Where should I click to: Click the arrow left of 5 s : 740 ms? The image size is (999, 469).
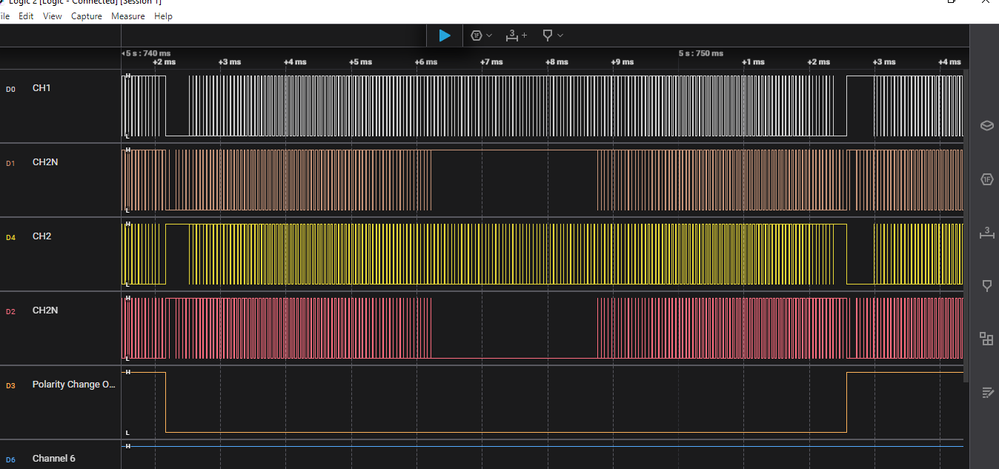pos(123,52)
